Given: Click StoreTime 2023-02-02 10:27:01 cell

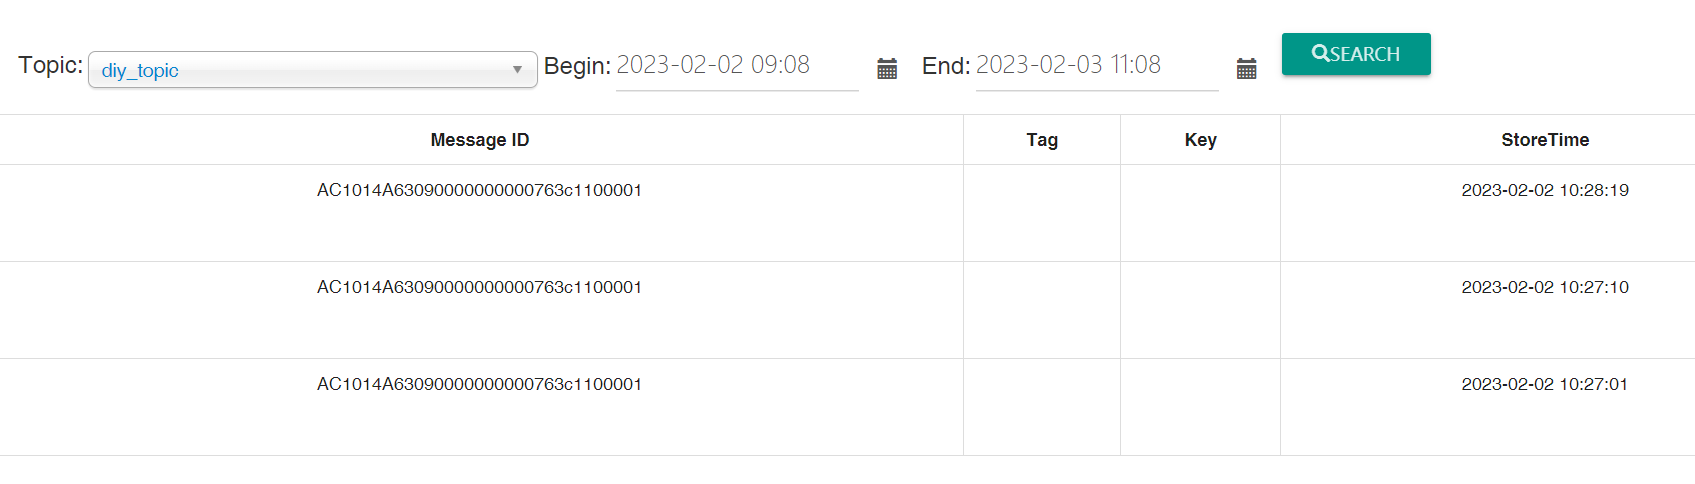Looking at the screenshot, I should click(x=1545, y=384).
